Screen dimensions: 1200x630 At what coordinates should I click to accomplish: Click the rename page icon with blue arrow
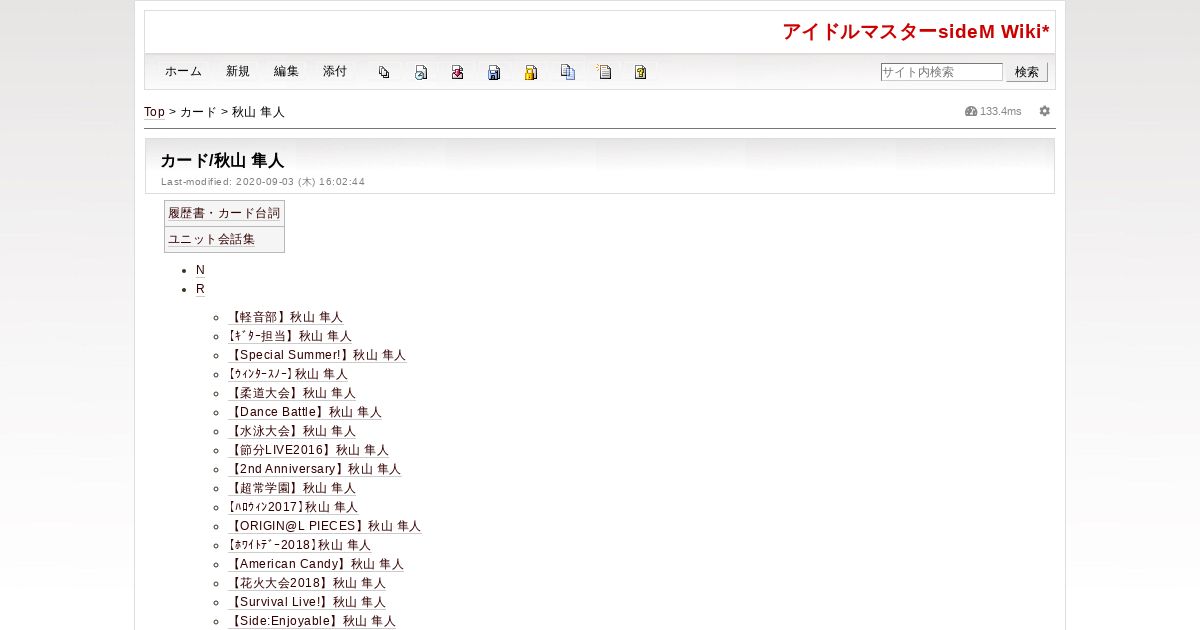coord(421,72)
